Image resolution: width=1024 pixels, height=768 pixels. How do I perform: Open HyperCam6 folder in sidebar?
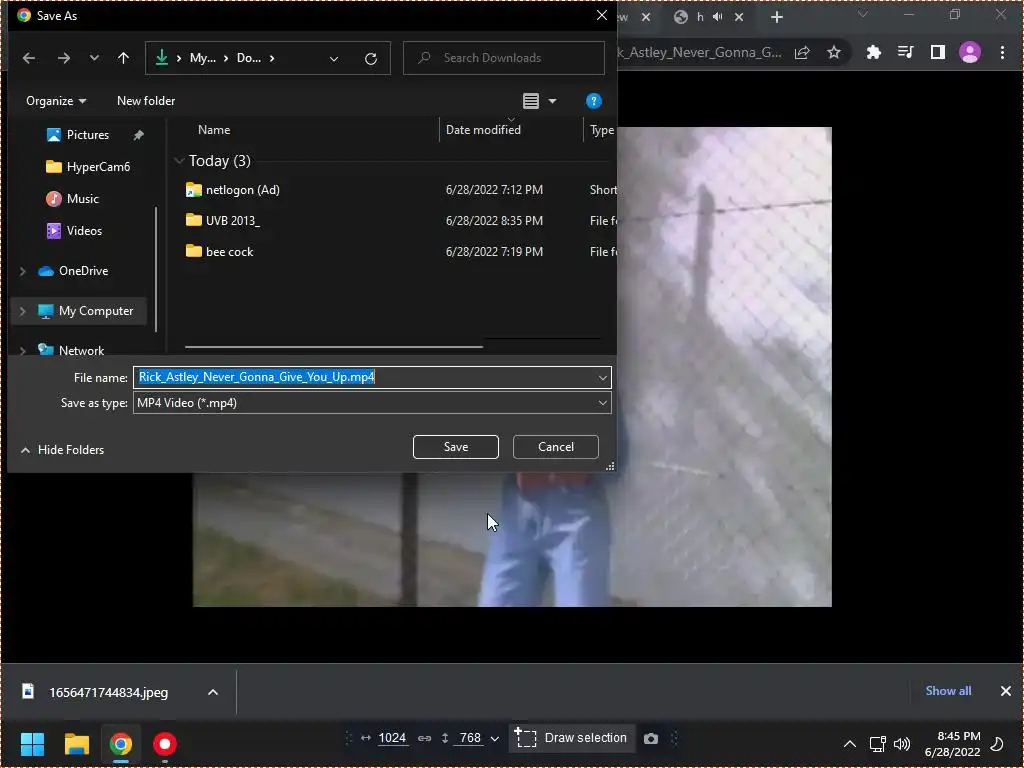(88, 167)
